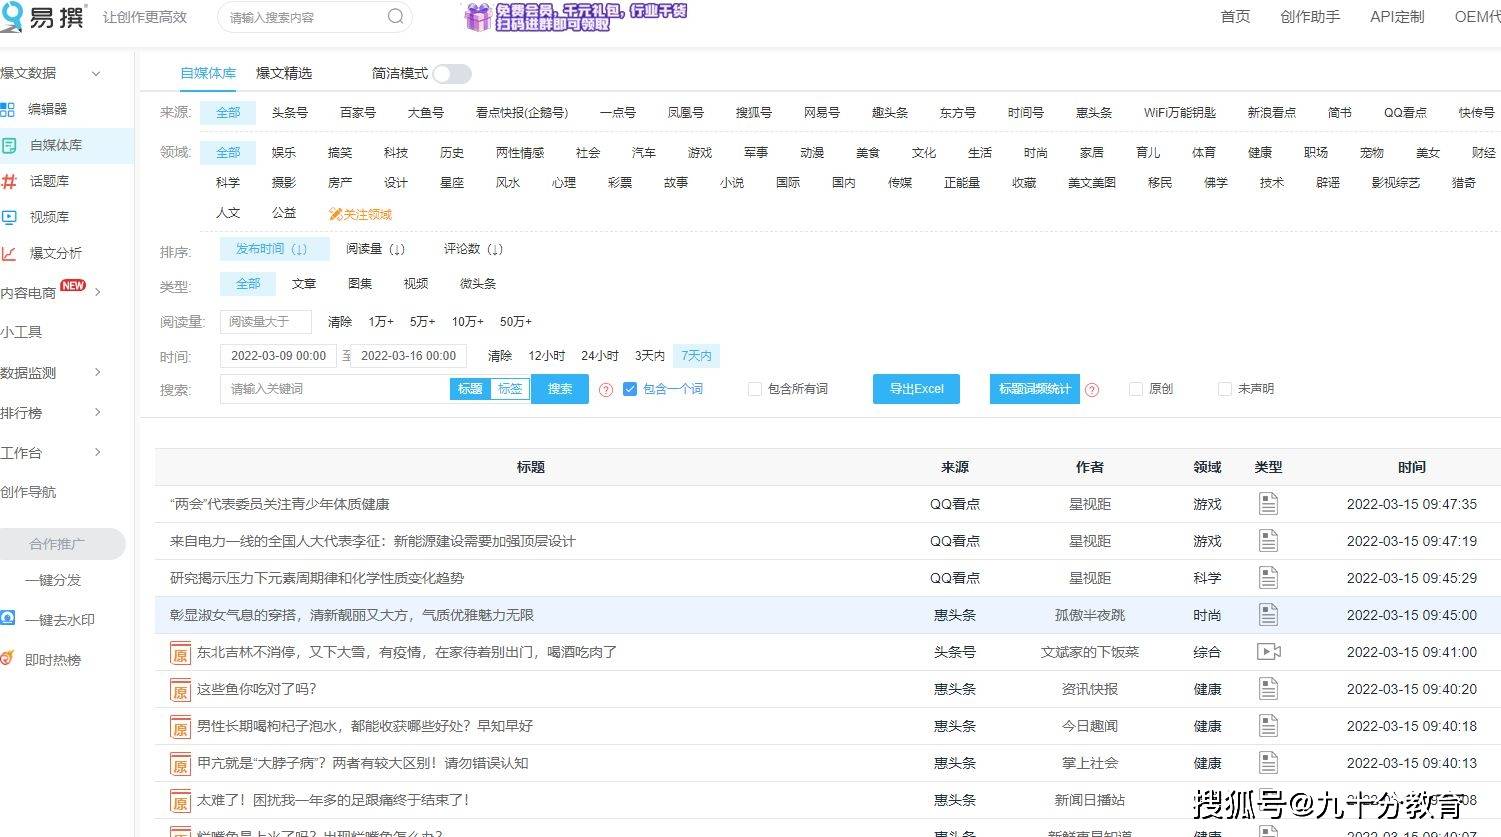Click the 导出Excel button
1501x837 pixels.
(x=915, y=389)
